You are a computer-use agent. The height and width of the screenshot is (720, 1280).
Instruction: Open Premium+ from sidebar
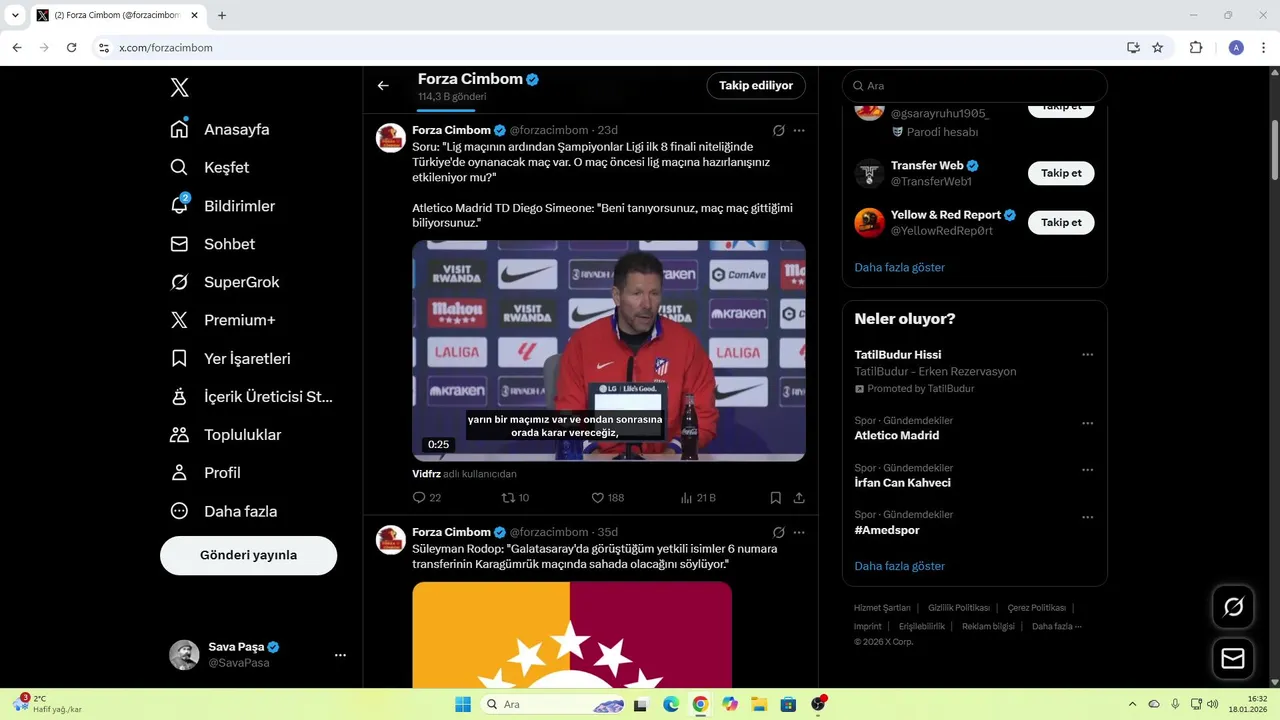223,320
